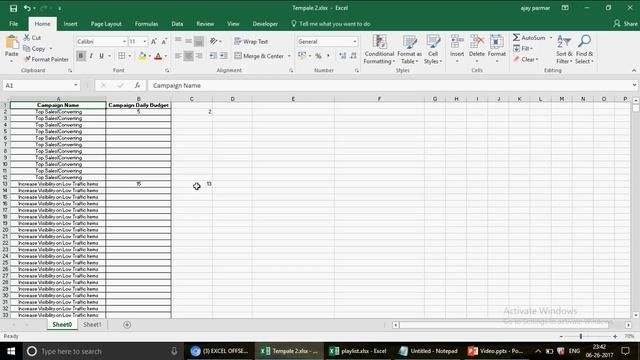Click the zoom slider handle
The height and width of the screenshot is (360, 640).
pyautogui.click(x=581, y=336)
